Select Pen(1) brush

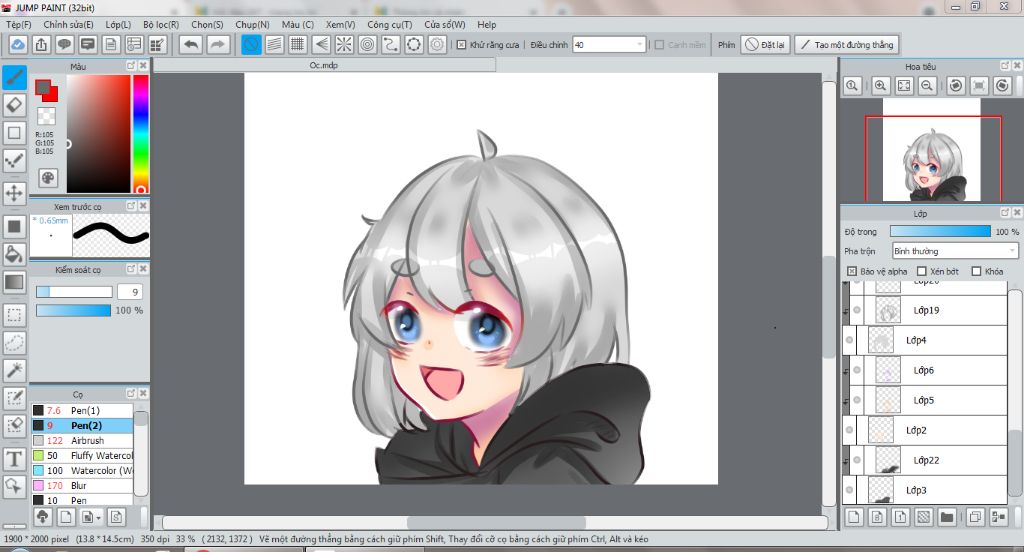[82, 410]
